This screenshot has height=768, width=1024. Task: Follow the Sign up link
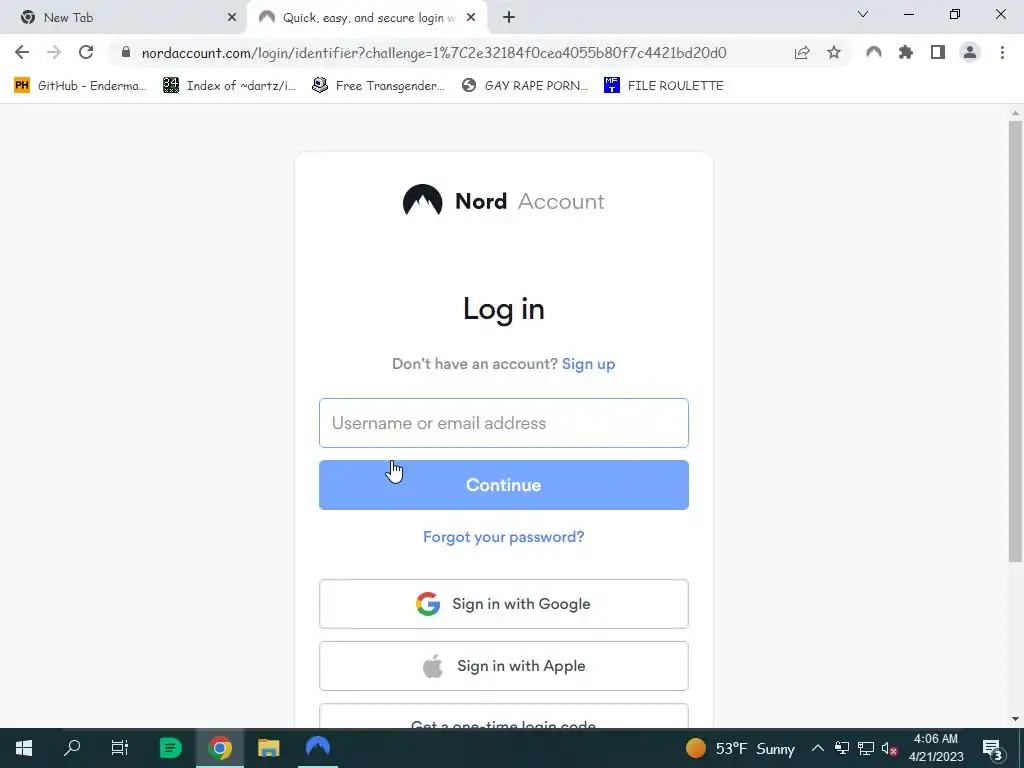[588, 364]
